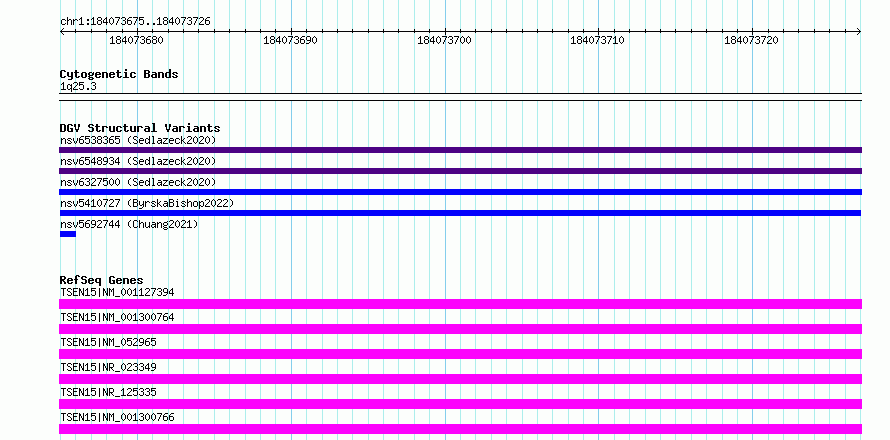Click the purple bar under nsv6538365
890x440 pixels.
460,150
